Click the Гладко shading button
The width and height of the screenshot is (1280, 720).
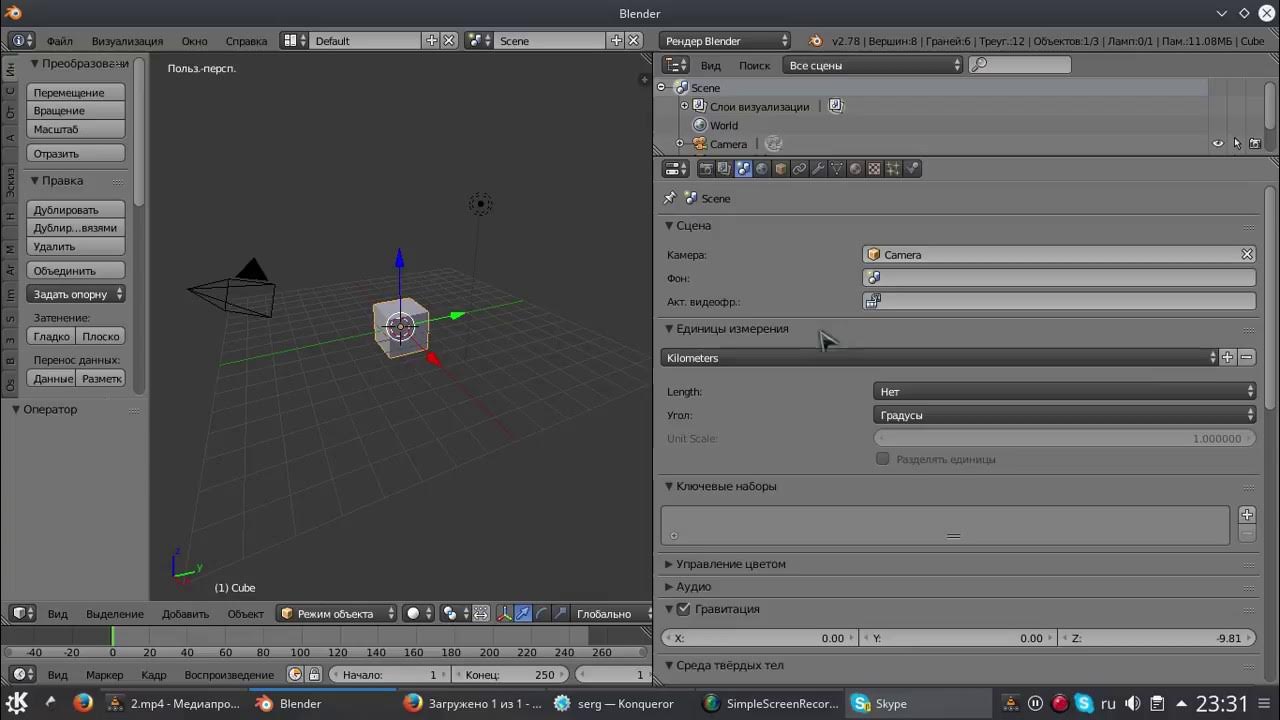[51, 337]
